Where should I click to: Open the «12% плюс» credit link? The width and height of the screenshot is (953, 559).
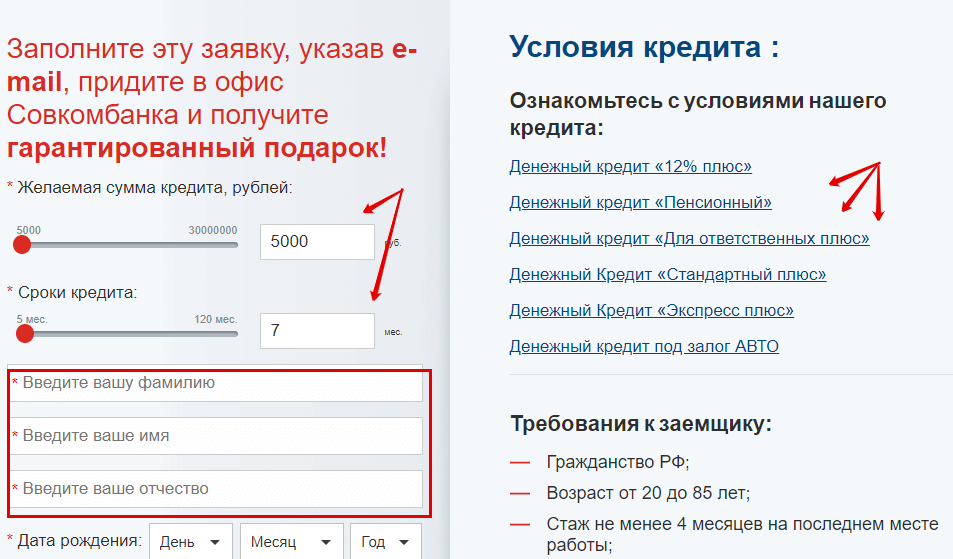tap(630, 166)
